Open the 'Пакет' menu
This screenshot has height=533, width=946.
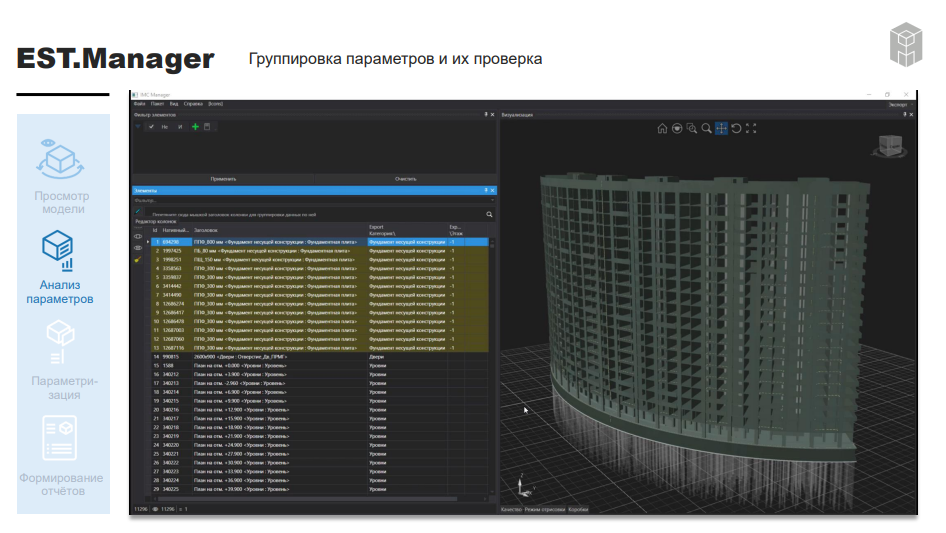pyautogui.click(x=157, y=104)
